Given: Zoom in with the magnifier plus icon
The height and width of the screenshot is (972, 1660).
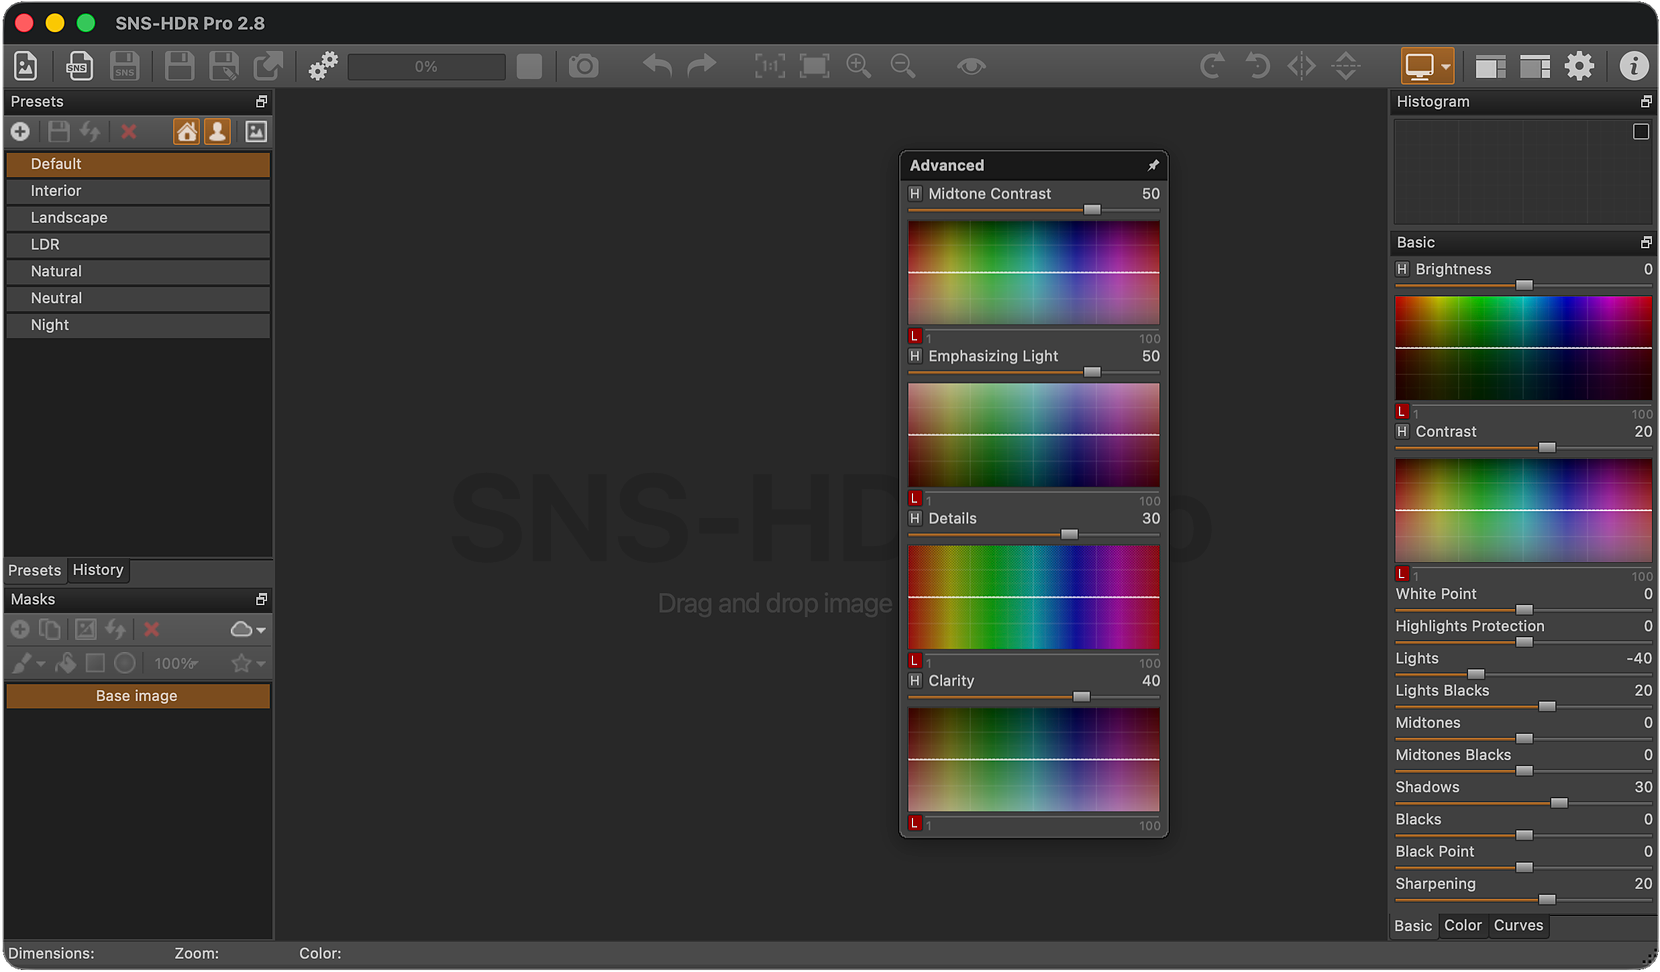Looking at the screenshot, I should [858, 66].
